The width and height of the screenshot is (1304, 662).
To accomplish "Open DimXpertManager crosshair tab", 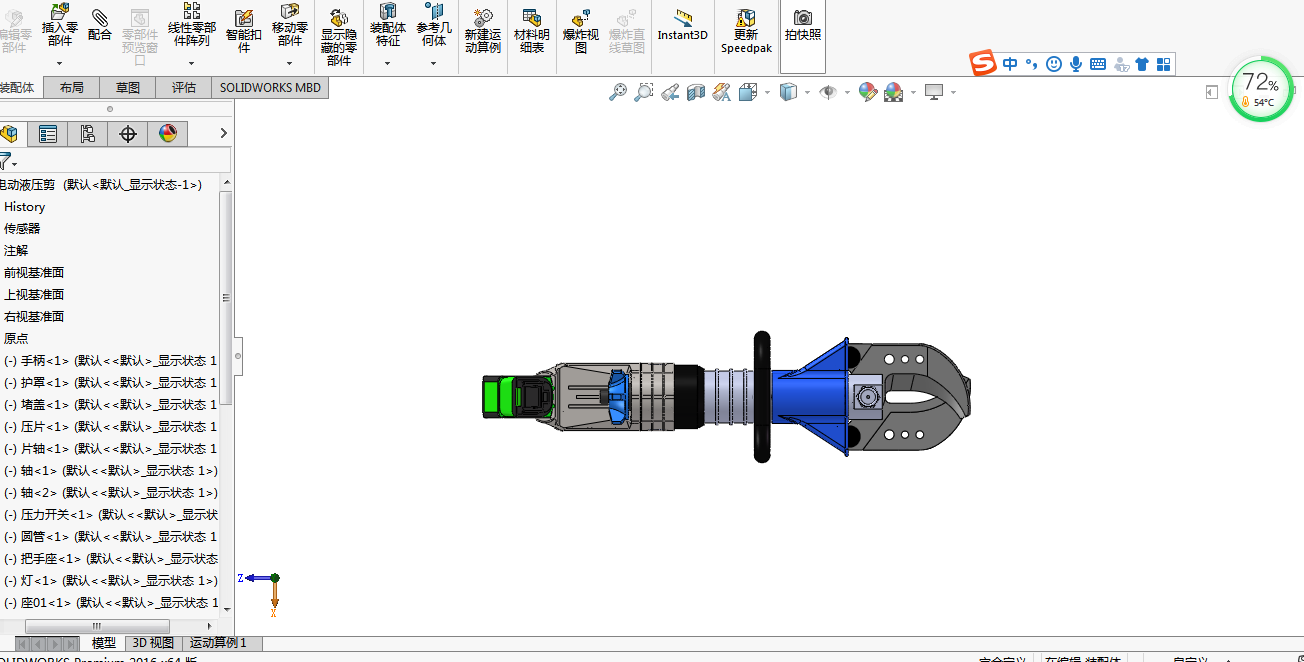I will coord(127,134).
